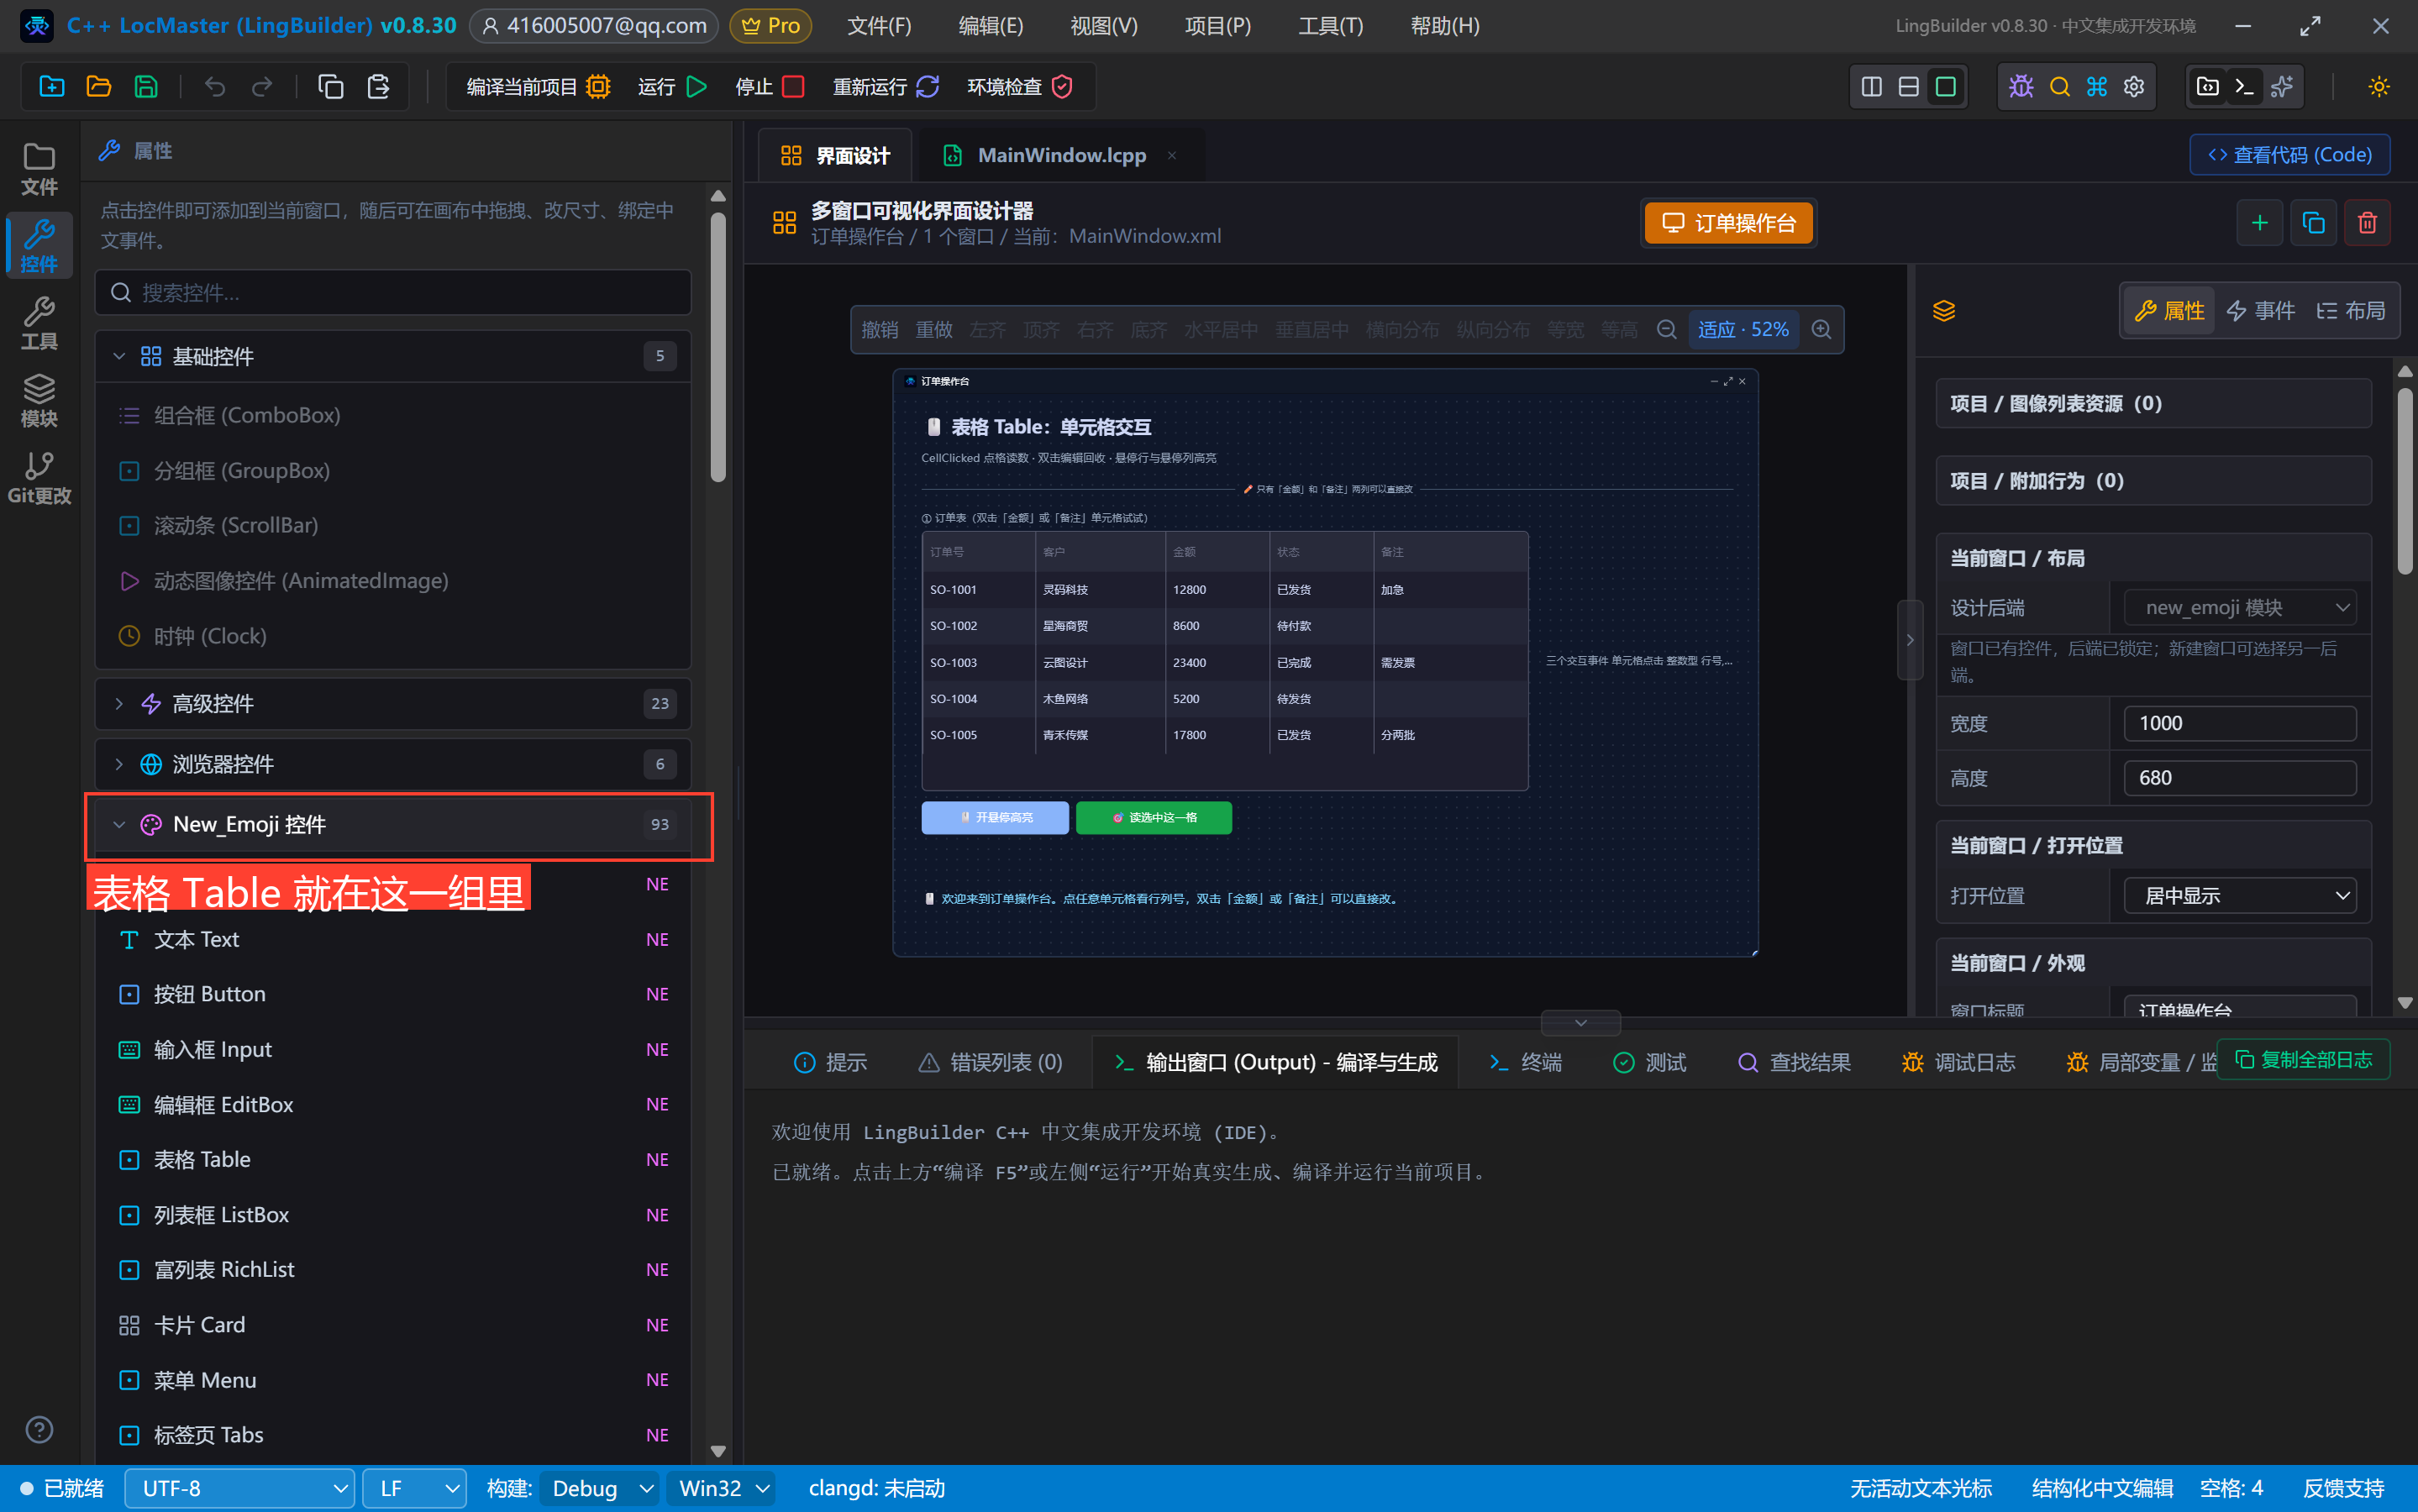Click the undo arrow in top toolbar
This screenshot has width=2418, height=1512.
[x=215, y=87]
